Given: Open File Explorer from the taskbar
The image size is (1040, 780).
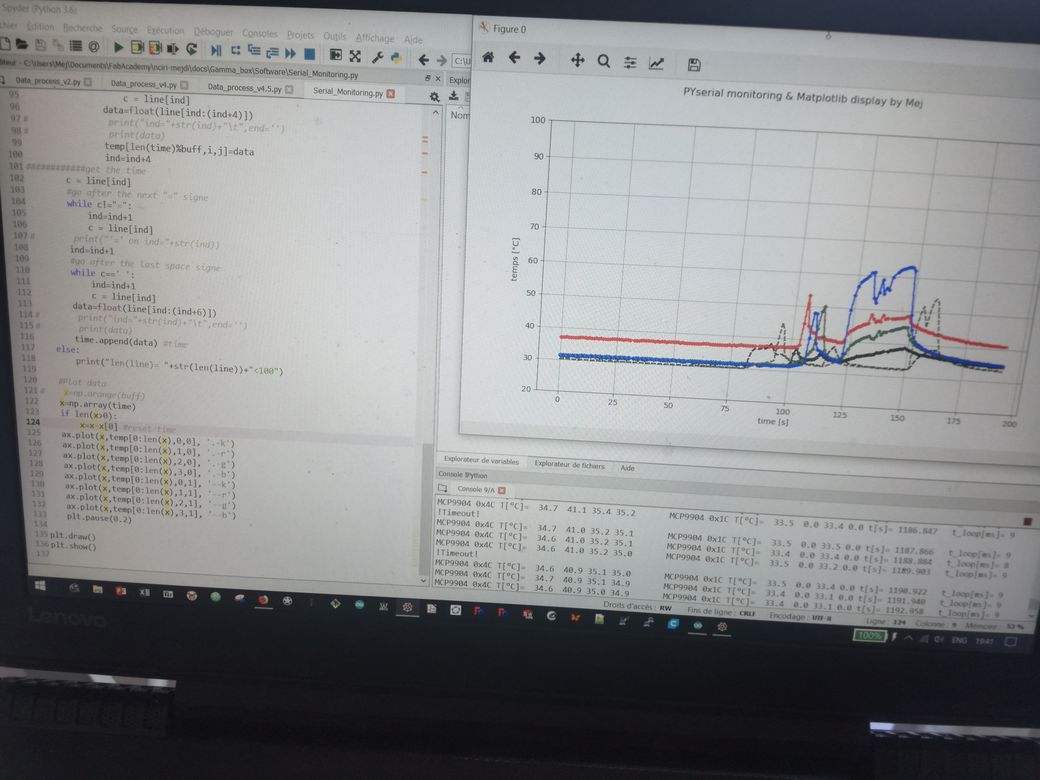Looking at the screenshot, I should 98,589.
